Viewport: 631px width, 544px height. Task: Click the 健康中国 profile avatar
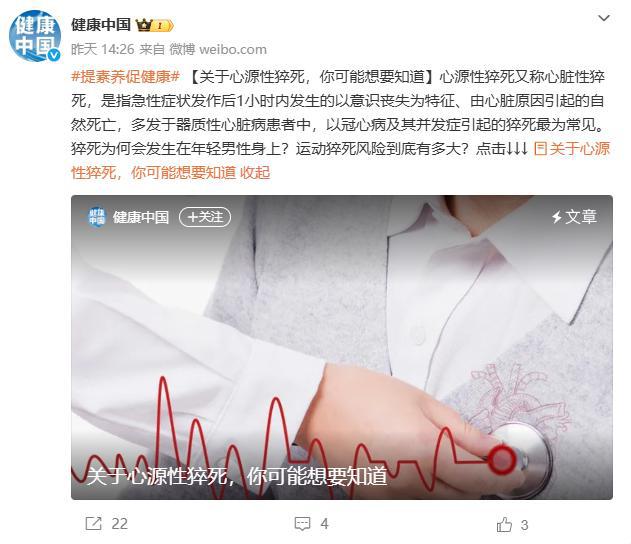35,35
